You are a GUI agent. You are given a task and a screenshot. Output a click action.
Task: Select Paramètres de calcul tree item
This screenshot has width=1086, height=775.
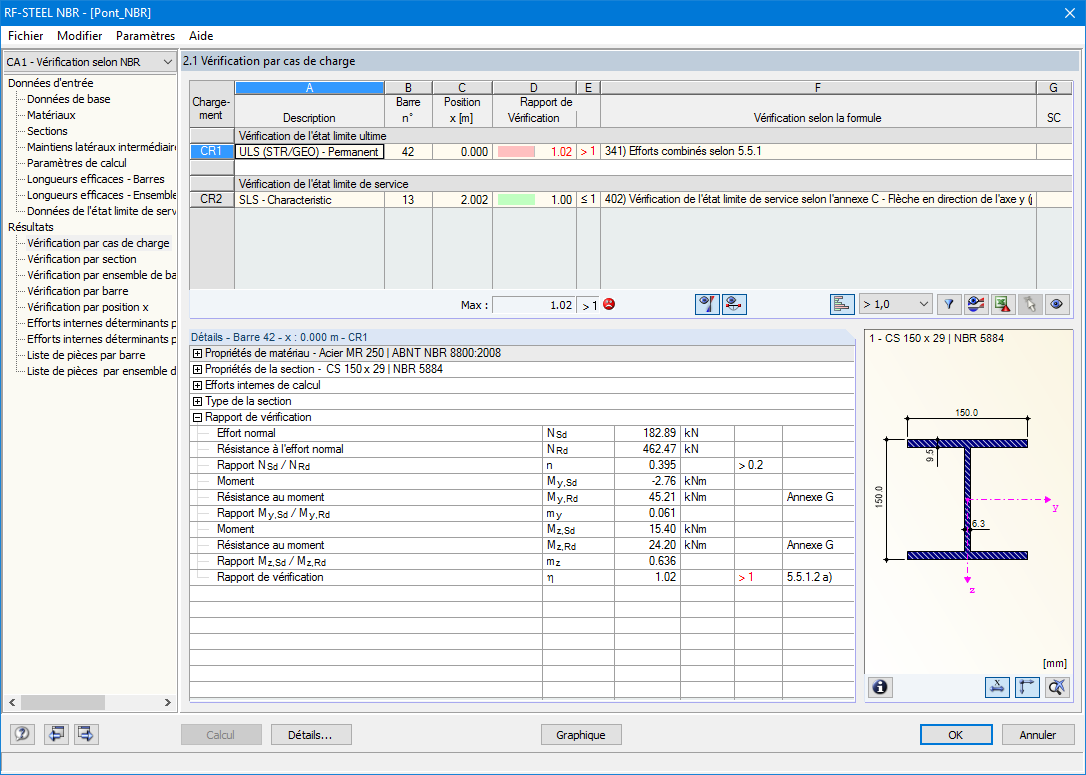(x=77, y=163)
